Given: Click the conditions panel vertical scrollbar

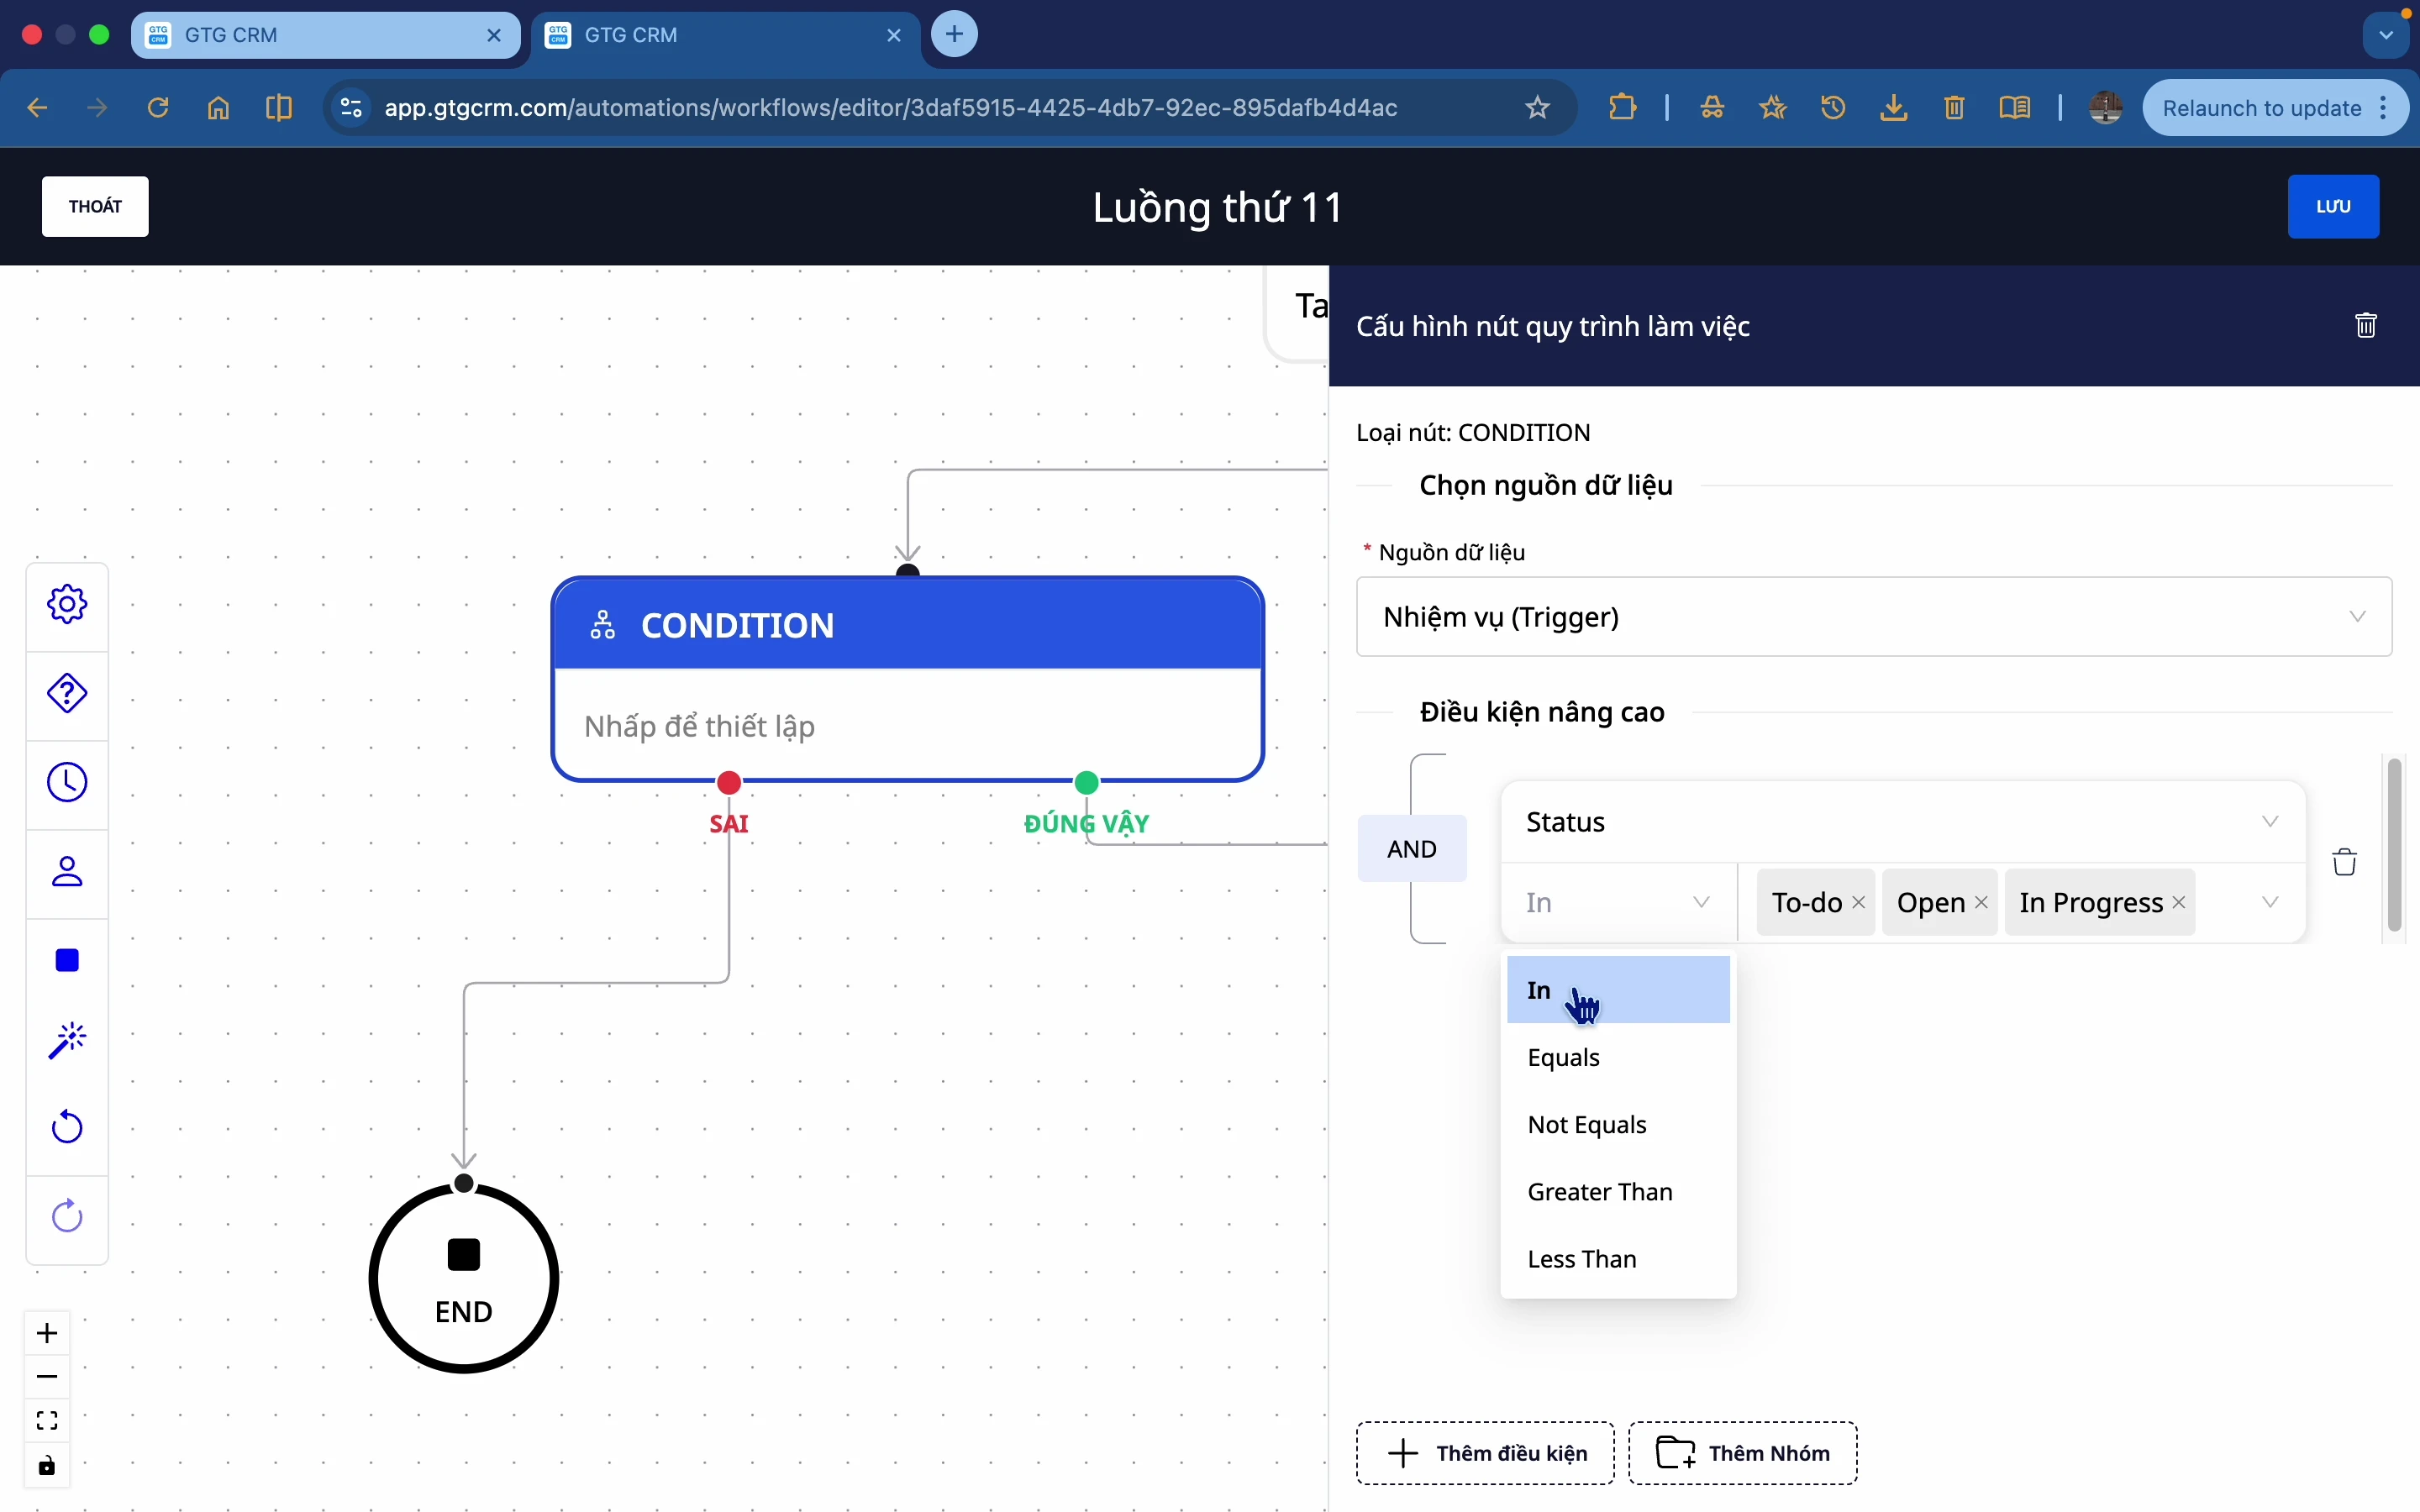Looking at the screenshot, I should coord(2394,846).
